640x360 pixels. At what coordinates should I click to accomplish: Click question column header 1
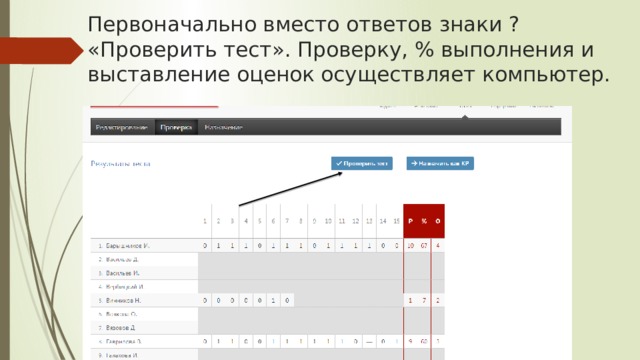click(x=205, y=221)
